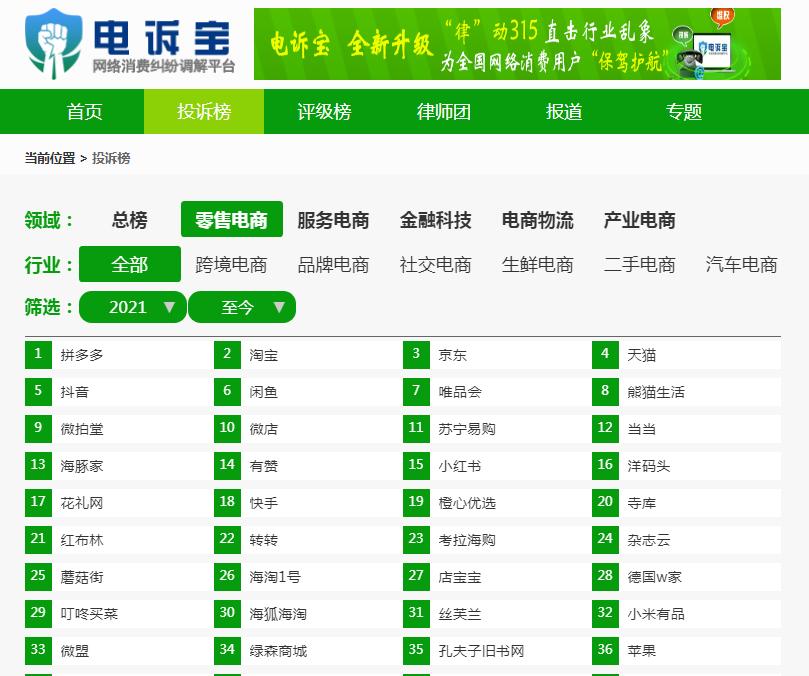Viewport: 809px width, 676px height.
Task: Select the 服务电商 category tab
Action: [332, 219]
